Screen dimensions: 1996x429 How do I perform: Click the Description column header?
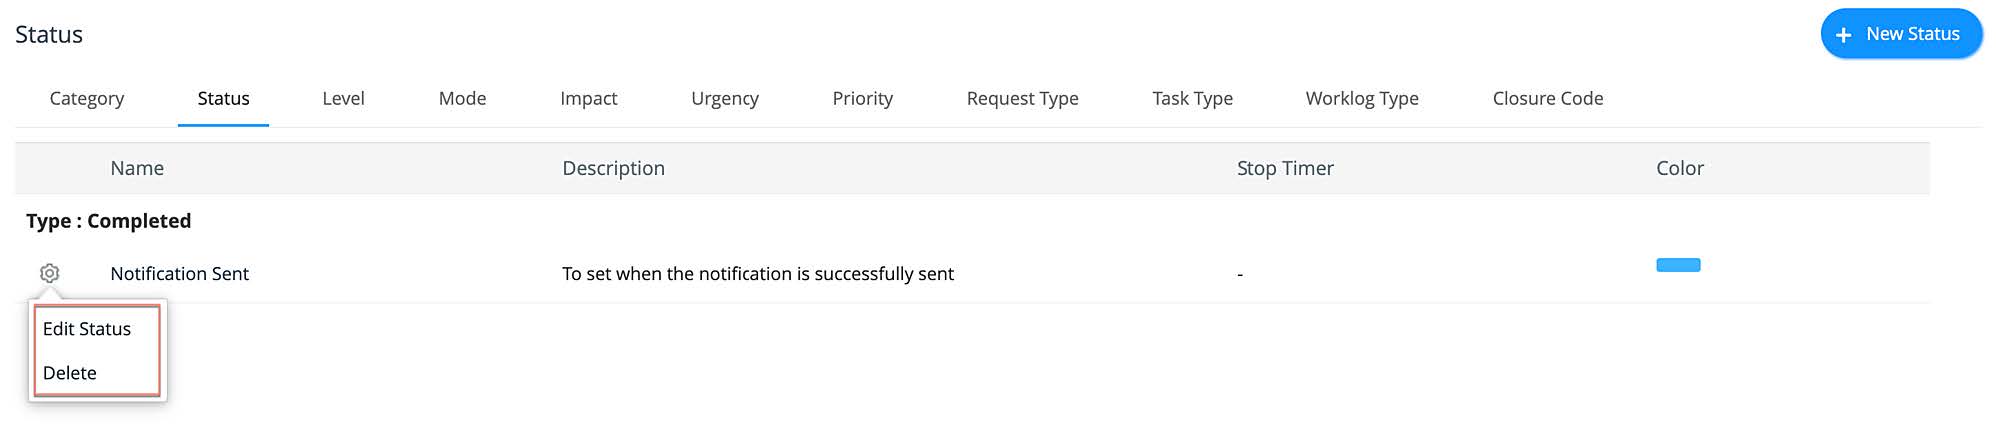pos(613,168)
